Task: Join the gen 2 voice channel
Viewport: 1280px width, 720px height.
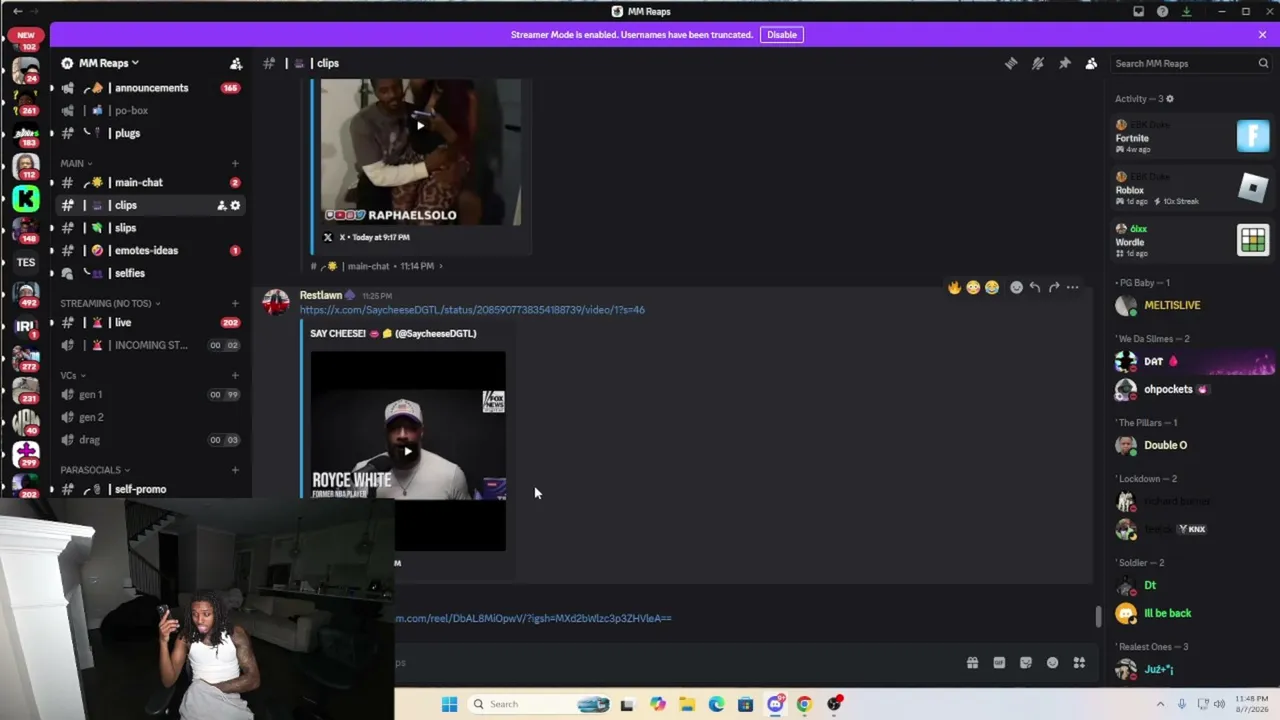Action: pyautogui.click(x=150, y=417)
